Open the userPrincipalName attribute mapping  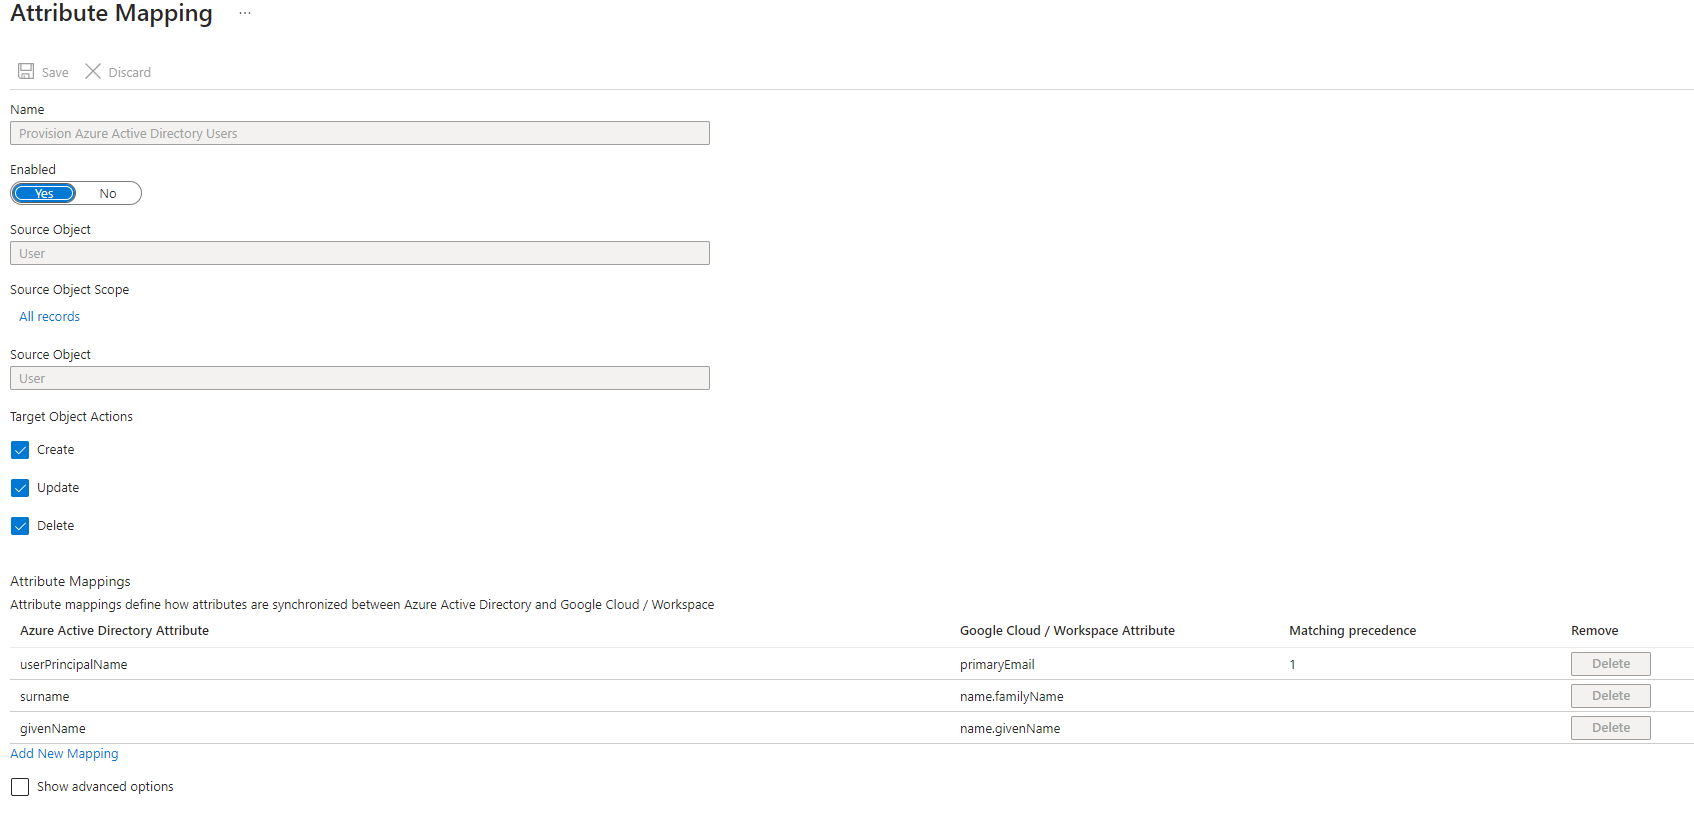pyautogui.click(x=73, y=665)
